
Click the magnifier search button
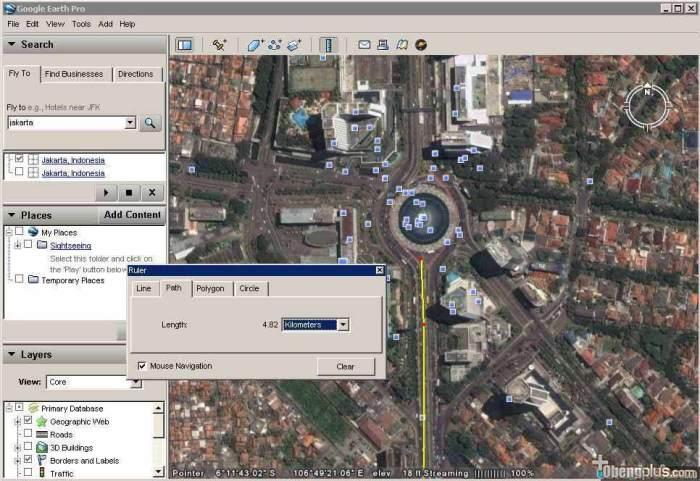[x=150, y=123]
